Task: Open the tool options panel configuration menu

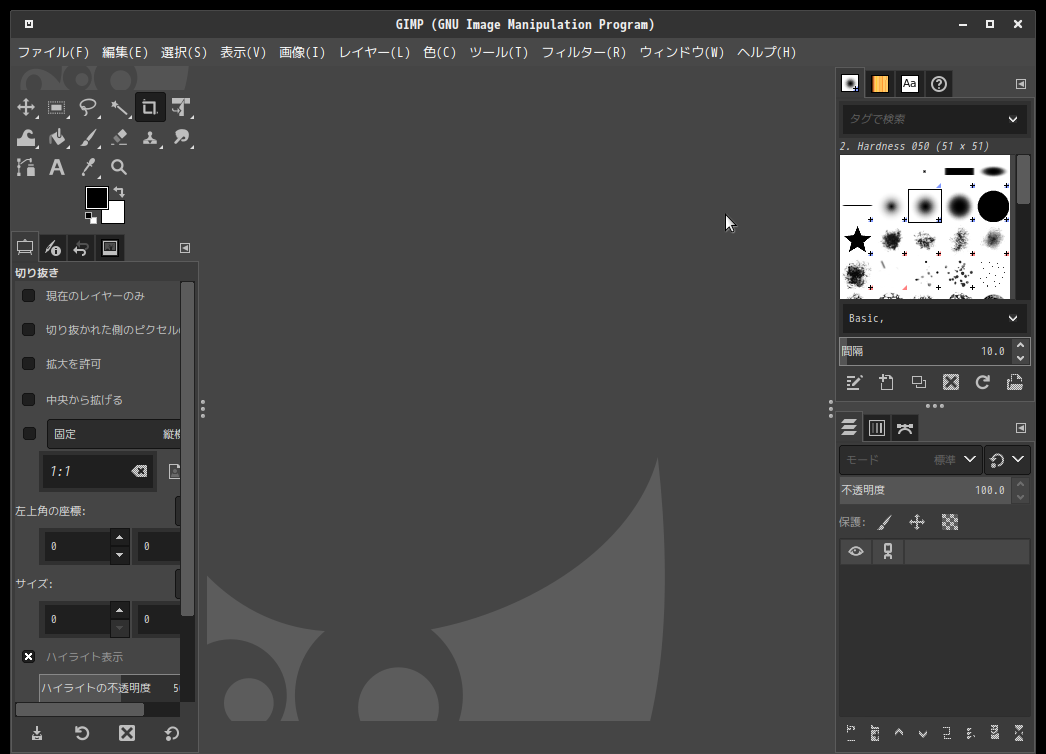Action: coord(185,248)
